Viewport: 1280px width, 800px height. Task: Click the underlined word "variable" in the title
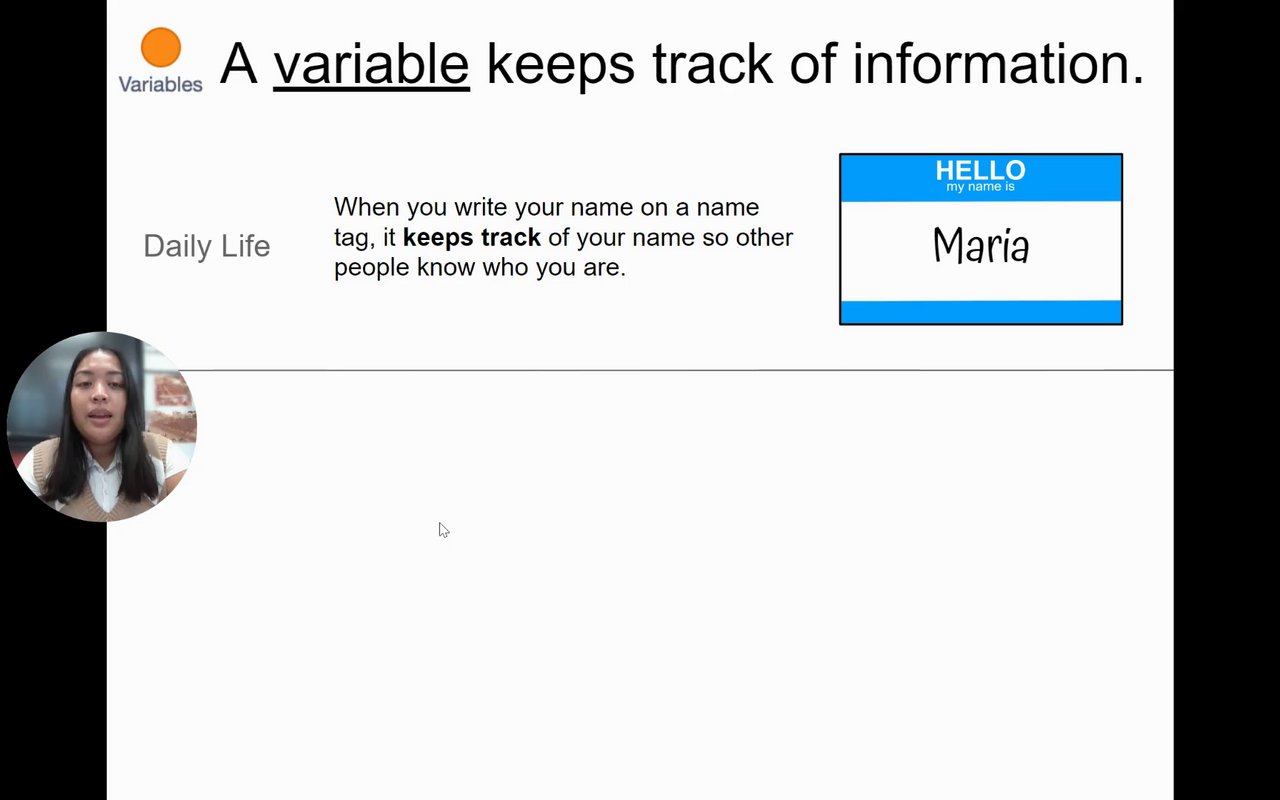(371, 64)
